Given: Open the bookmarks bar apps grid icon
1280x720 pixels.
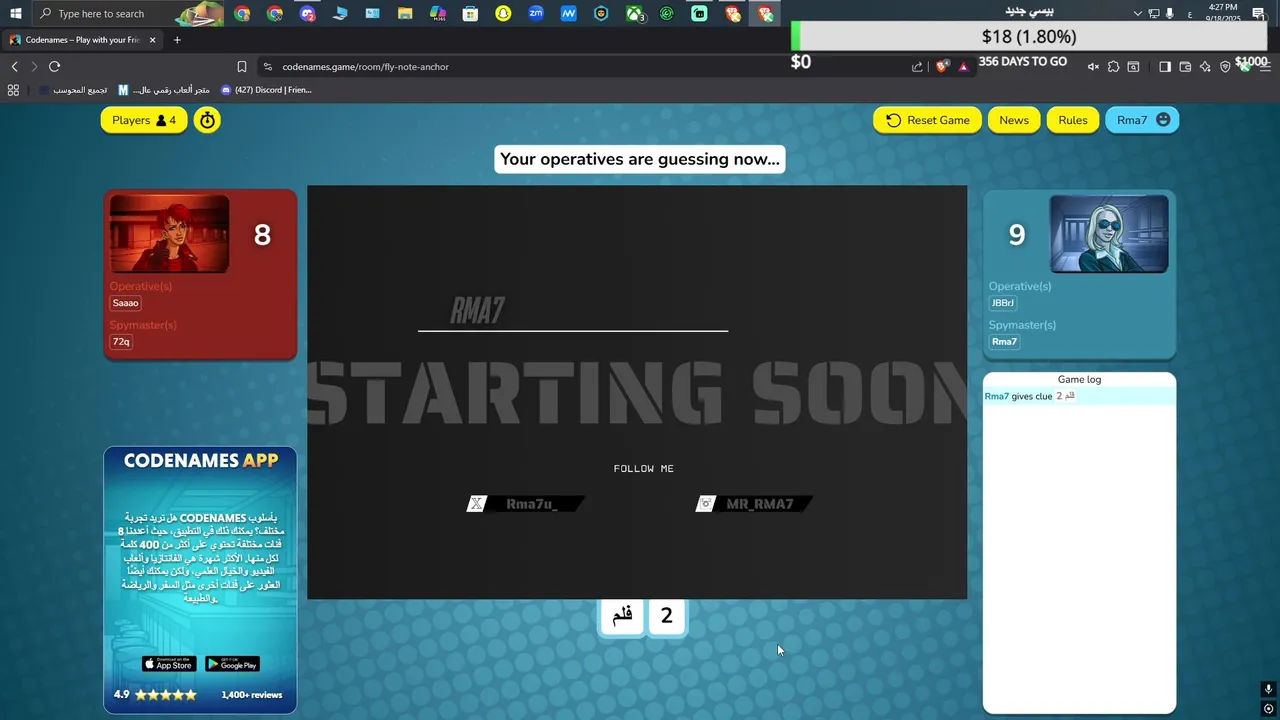Looking at the screenshot, I should click(13, 90).
